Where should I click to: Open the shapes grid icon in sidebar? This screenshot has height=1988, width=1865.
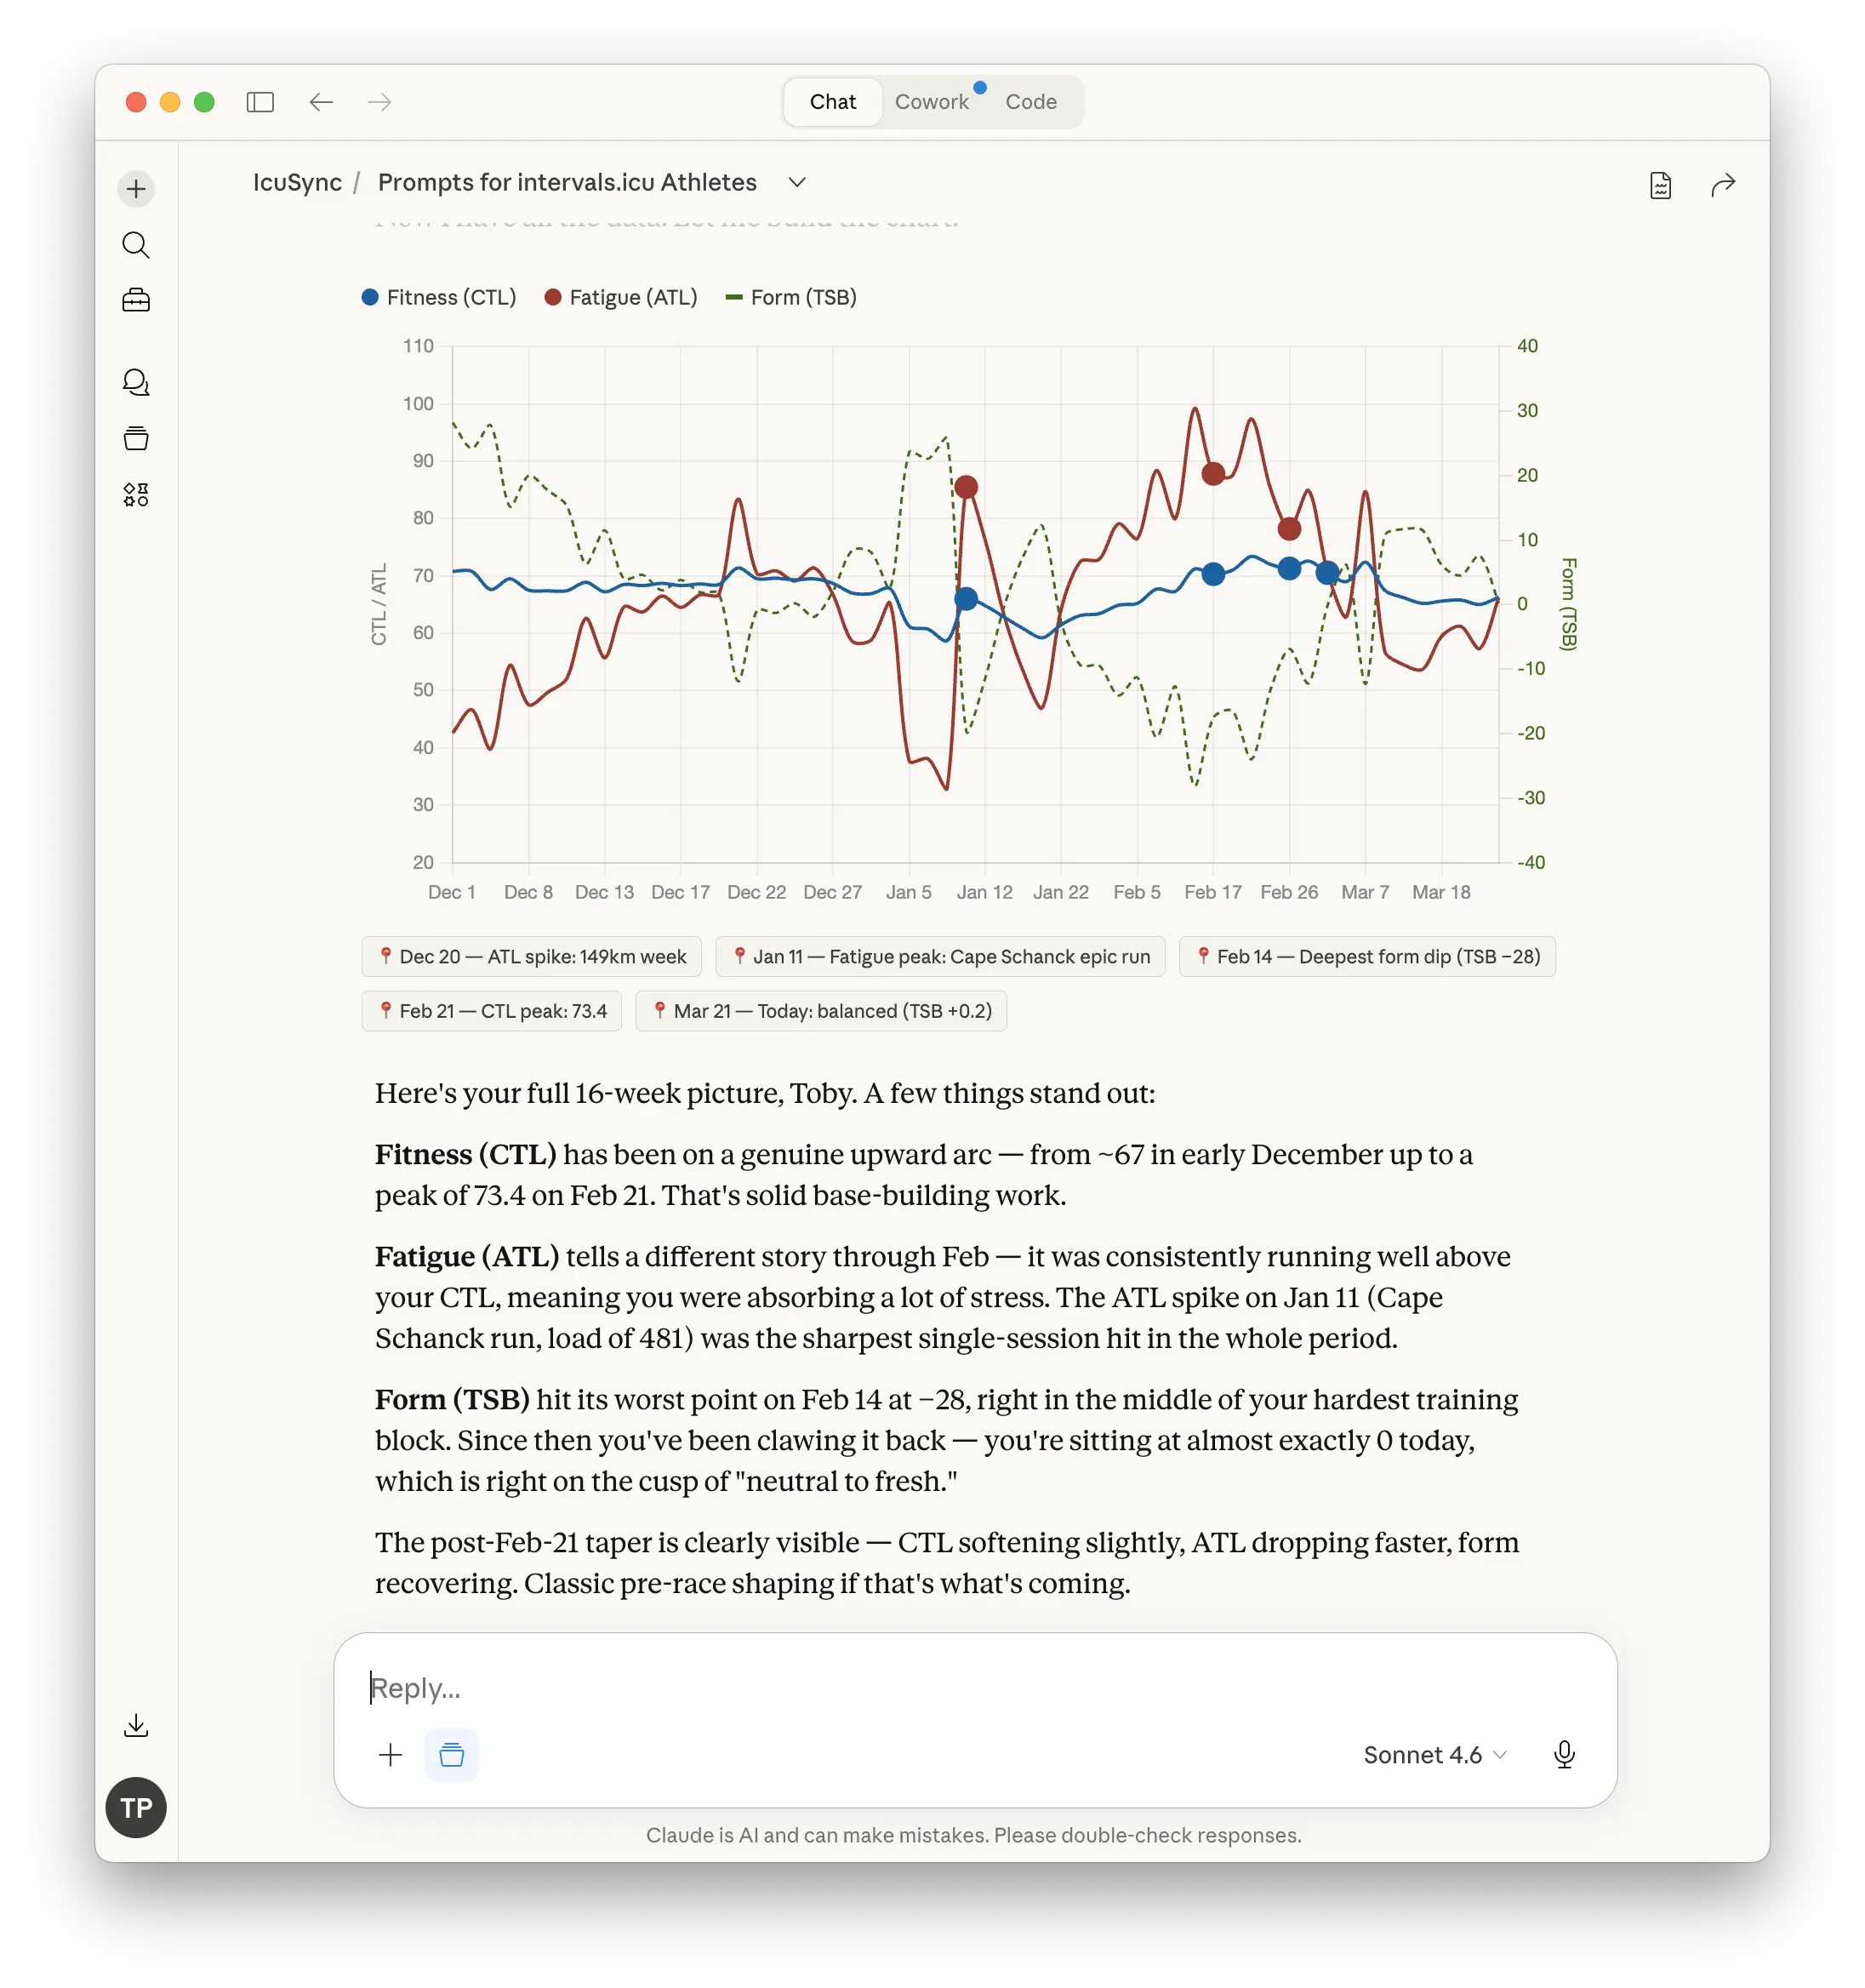136,494
